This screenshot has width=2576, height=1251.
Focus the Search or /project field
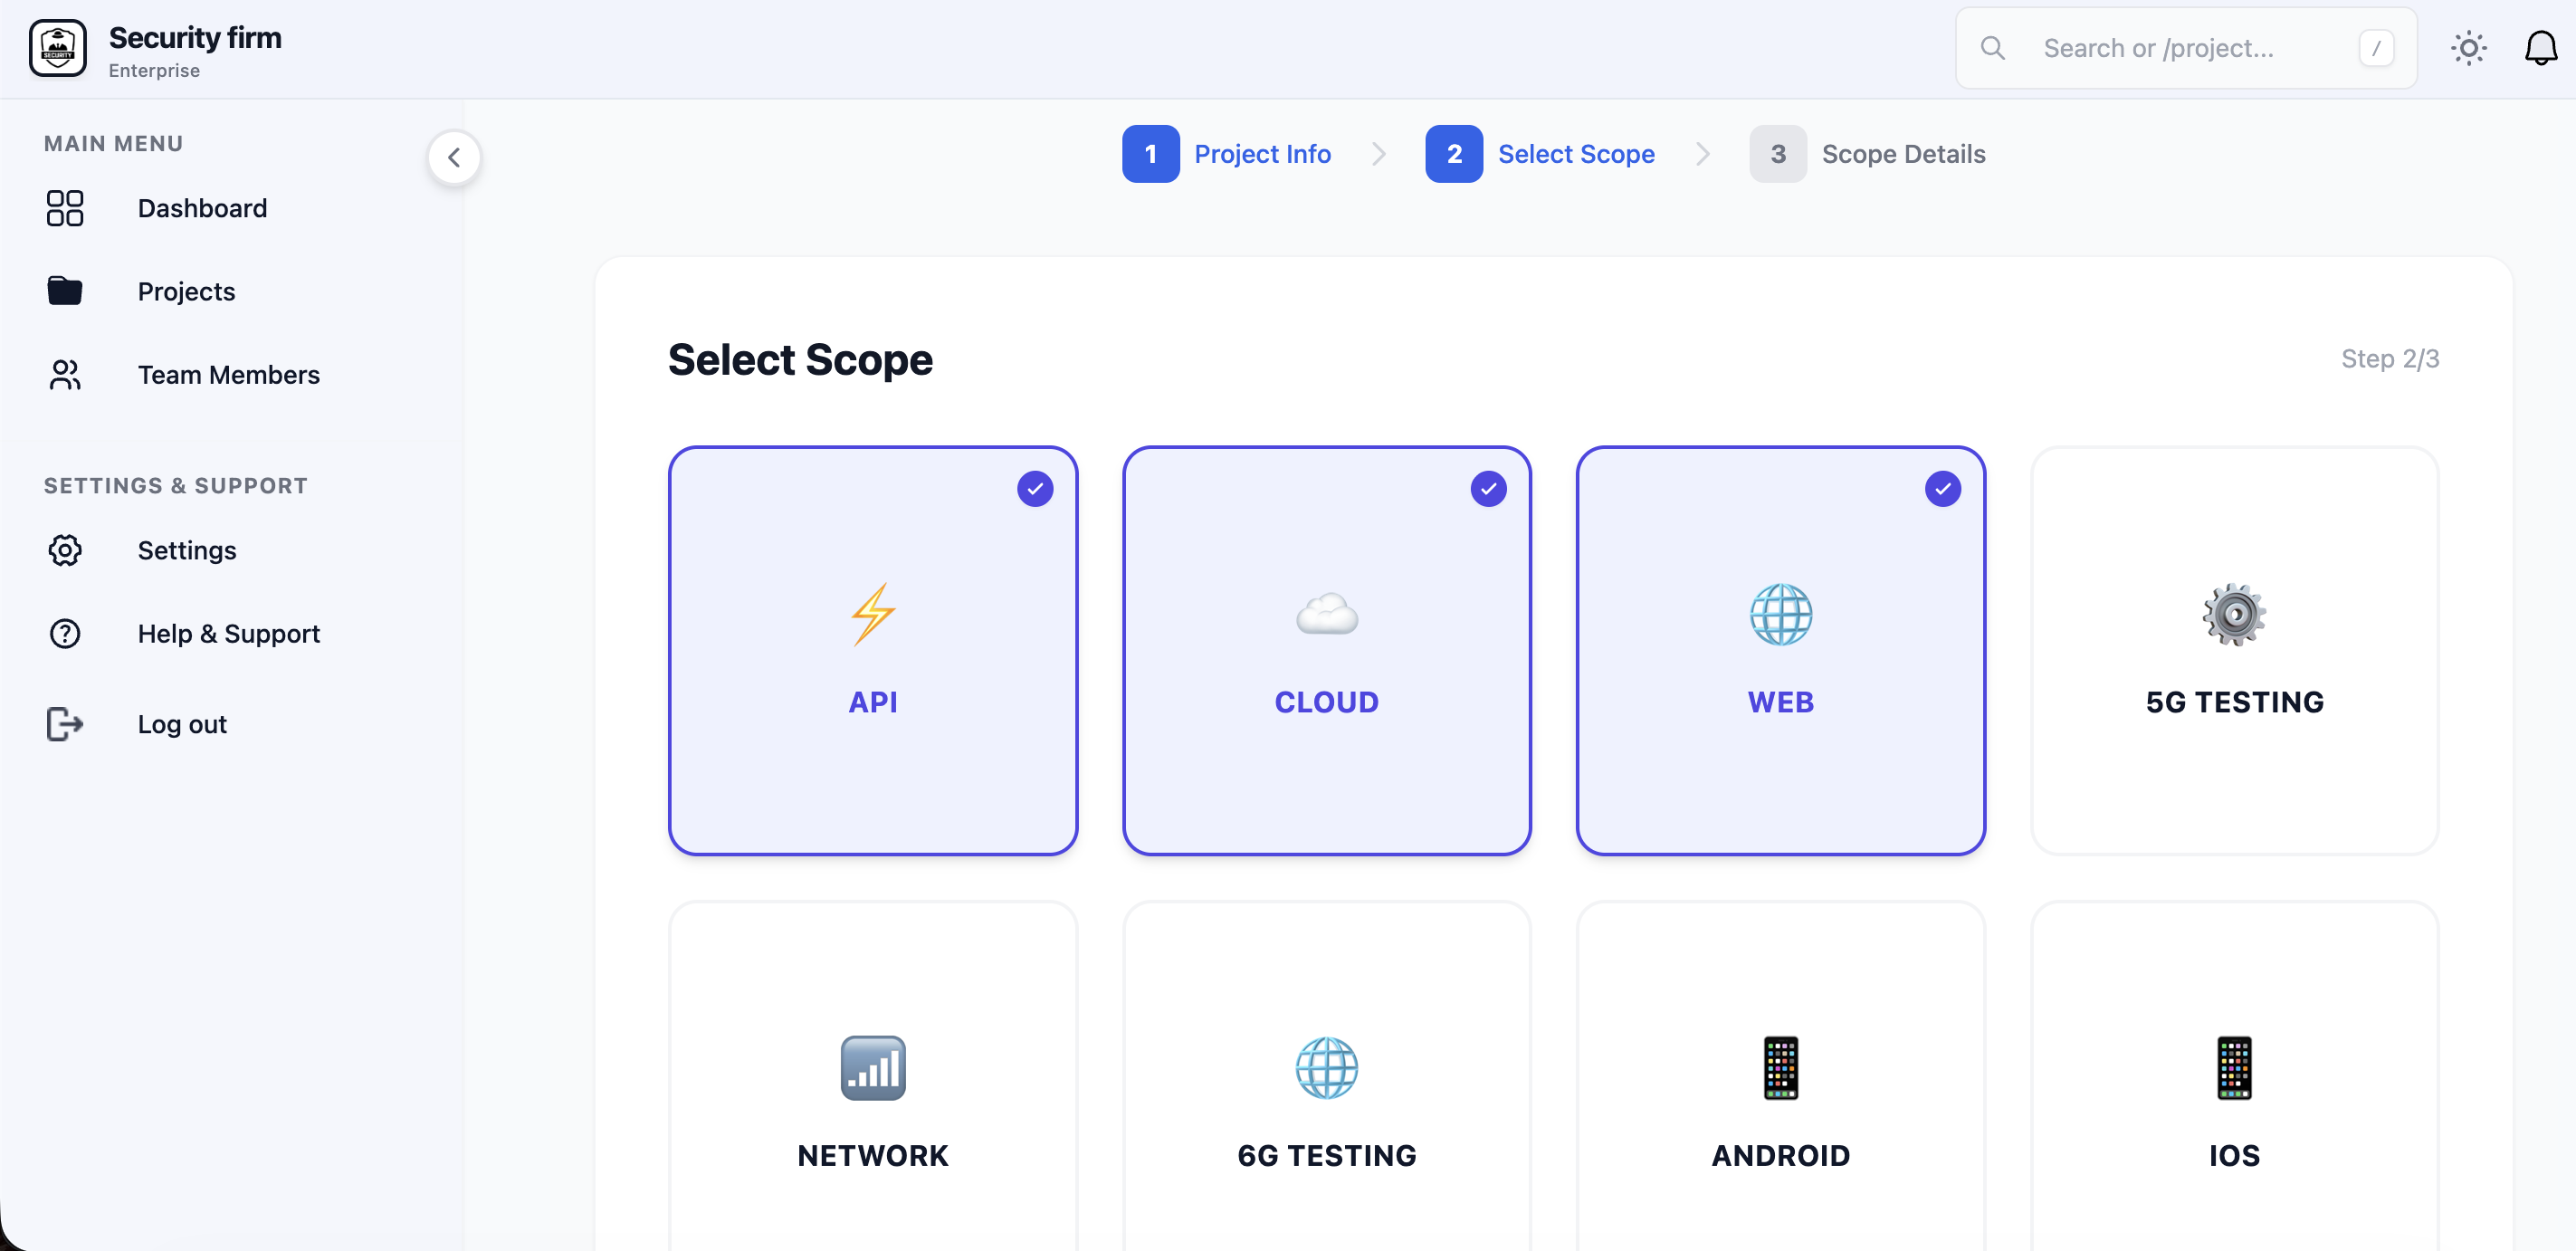(2186, 48)
